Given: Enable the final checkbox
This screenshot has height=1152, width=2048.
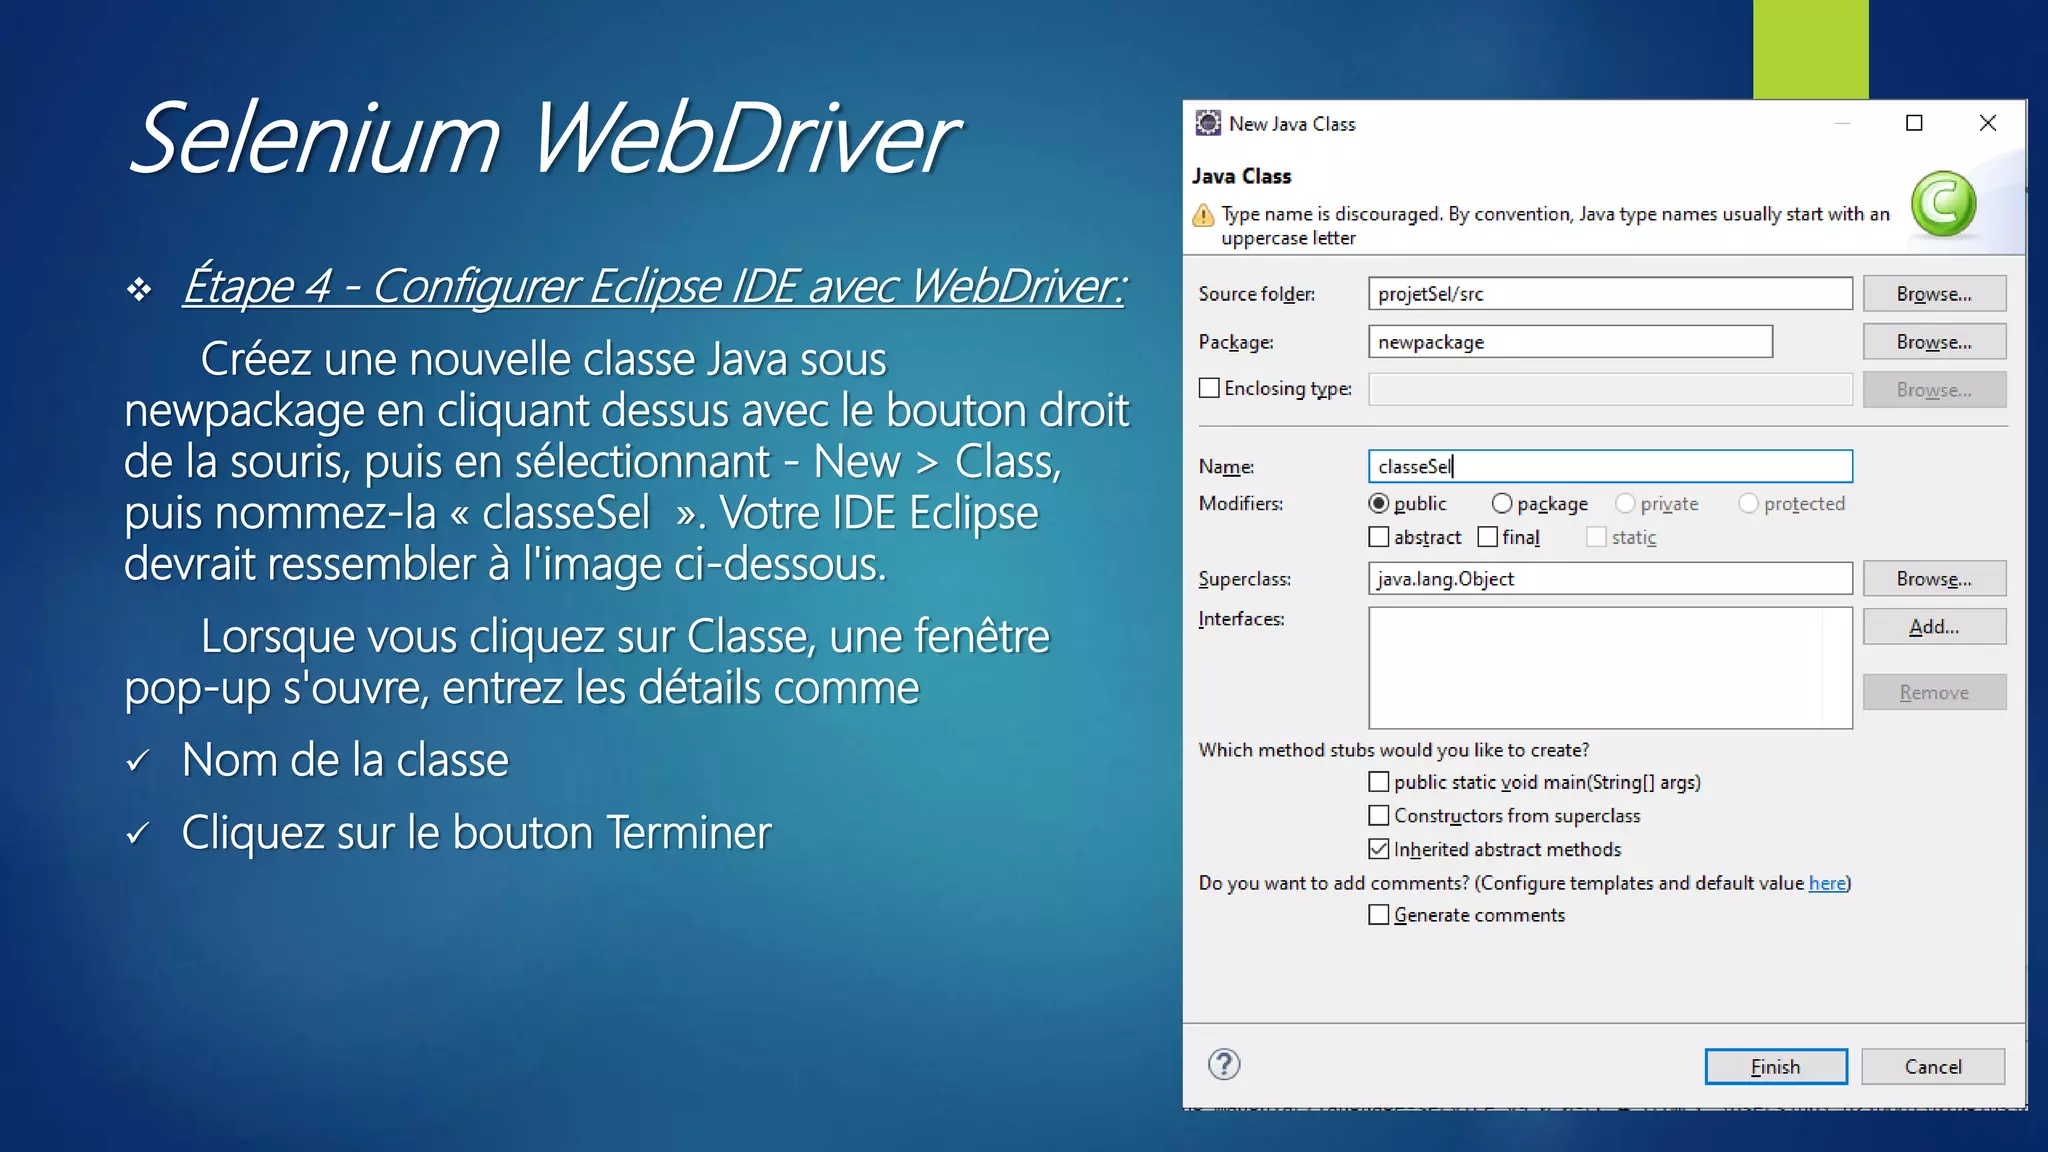Looking at the screenshot, I should (x=1488, y=537).
